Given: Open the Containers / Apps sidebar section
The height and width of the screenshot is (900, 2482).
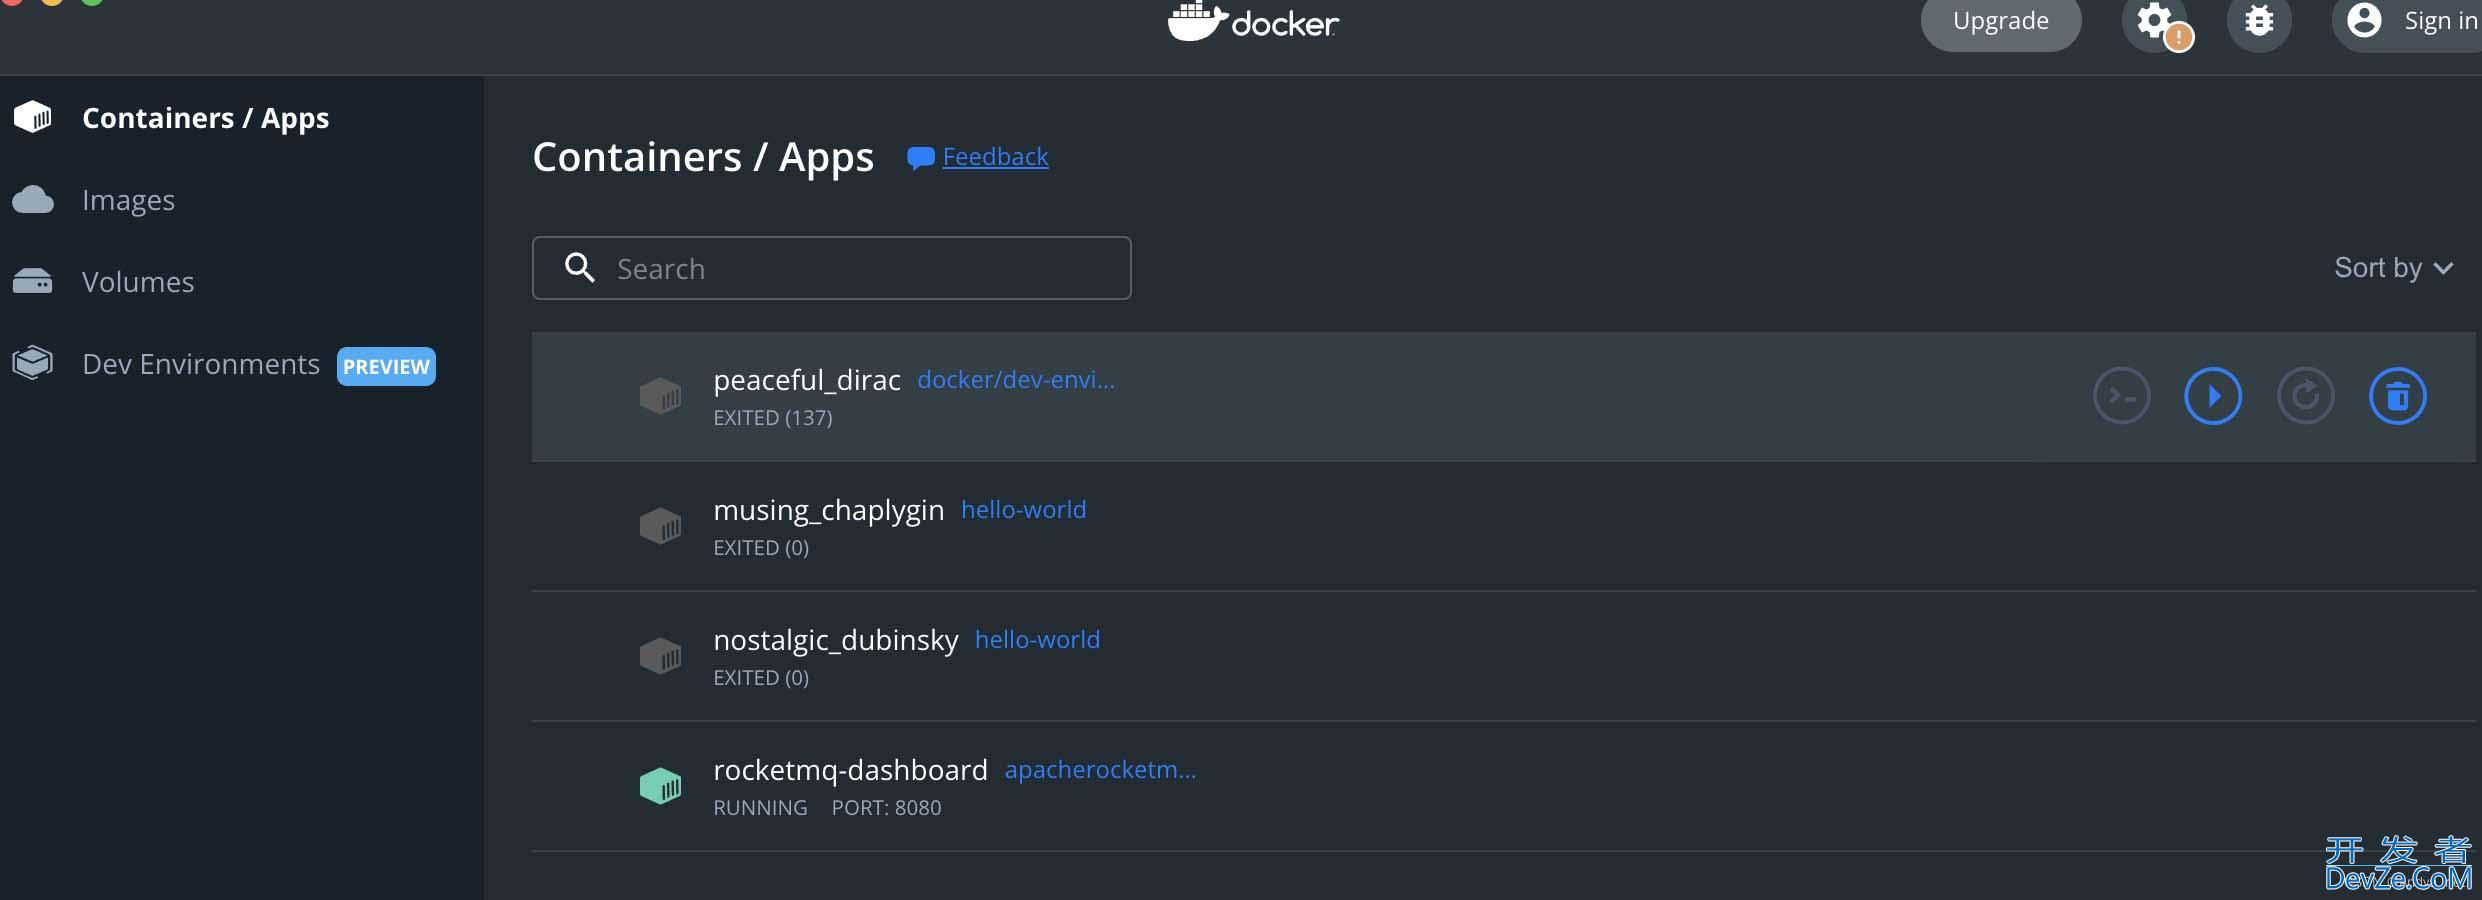Looking at the screenshot, I should coord(205,118).
